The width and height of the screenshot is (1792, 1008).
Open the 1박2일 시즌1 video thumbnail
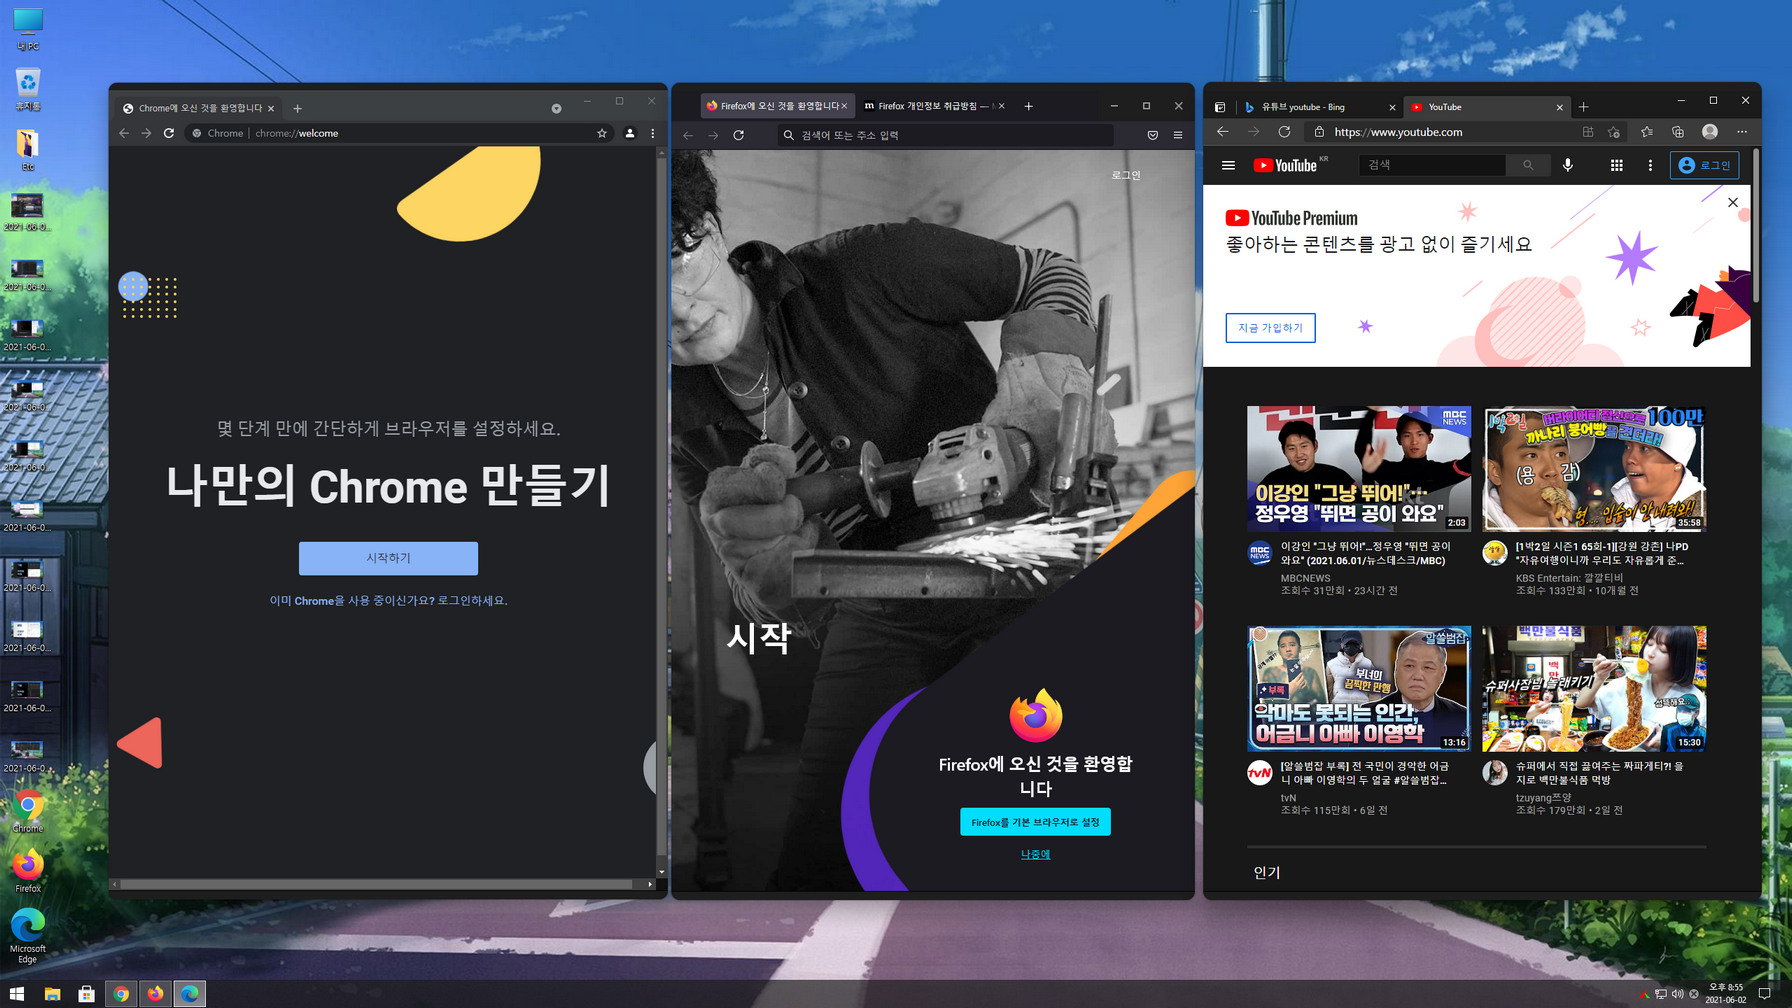point(1594,468)
